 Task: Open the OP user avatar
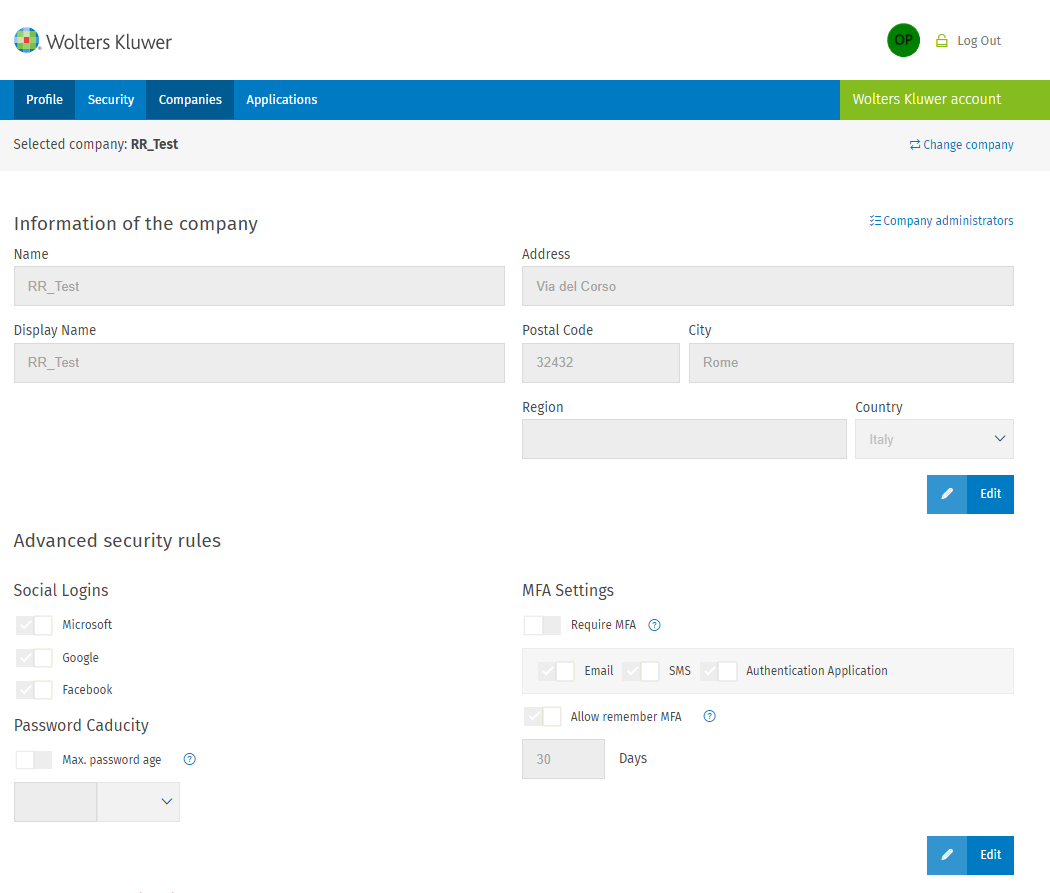coord(903,40)
